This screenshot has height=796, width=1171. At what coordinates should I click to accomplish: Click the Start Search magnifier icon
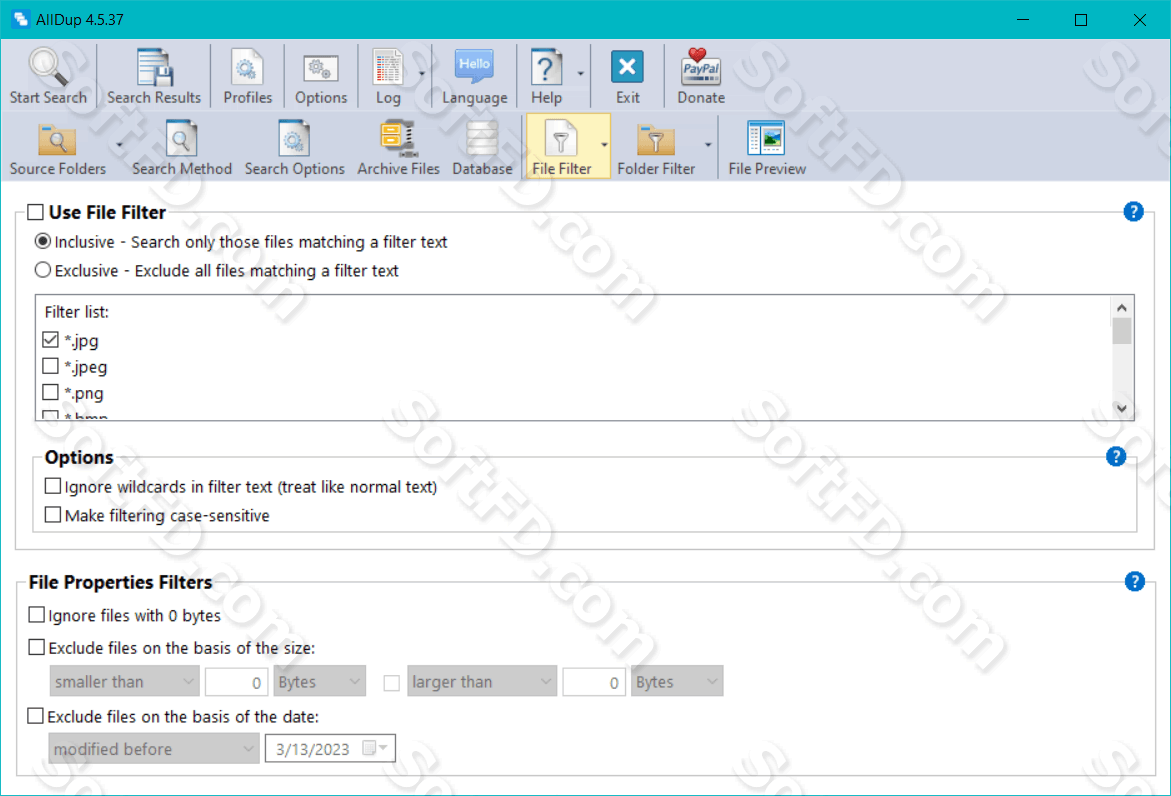[49, 67]
